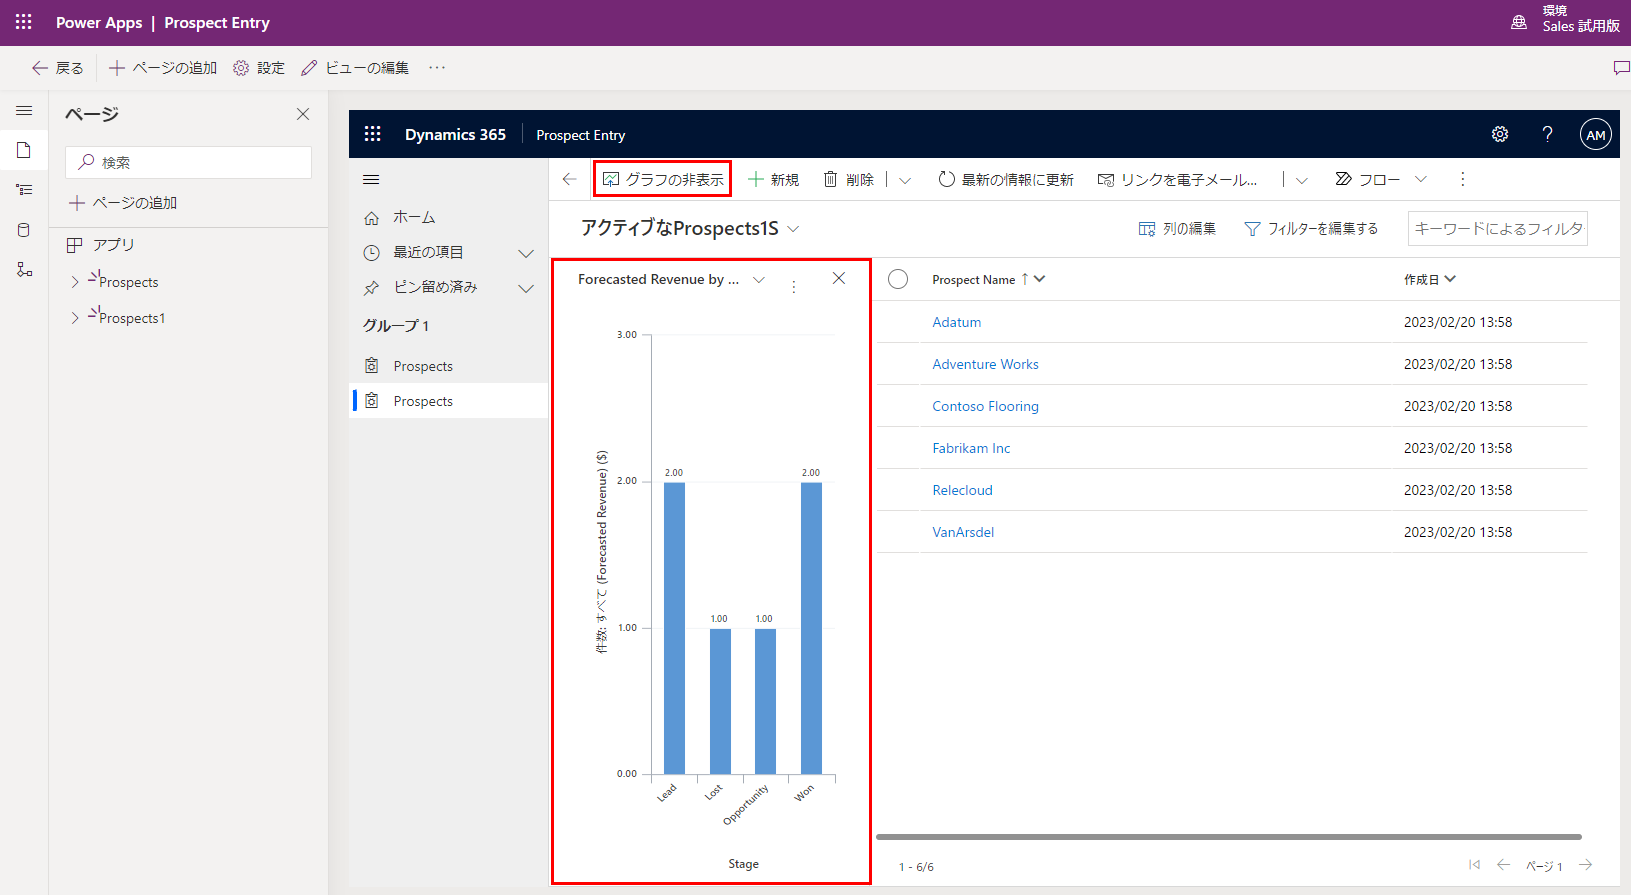Click 最新の情報に更新 refresh button
This screenshot has width=1631, height=895.
coord(1005,179)
